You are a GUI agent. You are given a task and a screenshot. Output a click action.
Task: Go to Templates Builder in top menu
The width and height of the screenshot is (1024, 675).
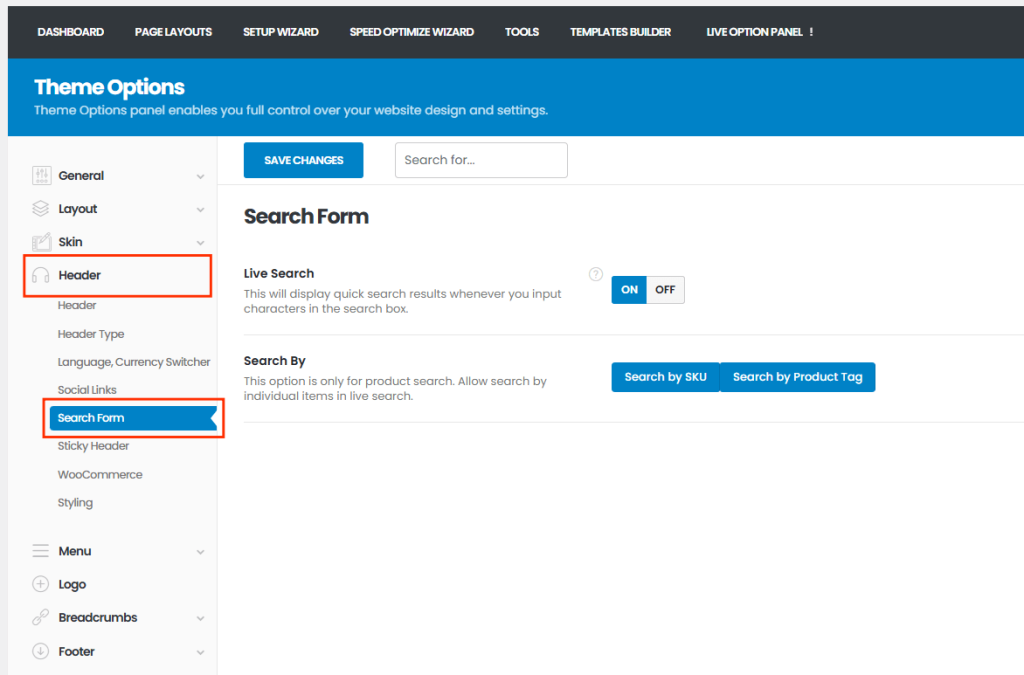(620, 32)
